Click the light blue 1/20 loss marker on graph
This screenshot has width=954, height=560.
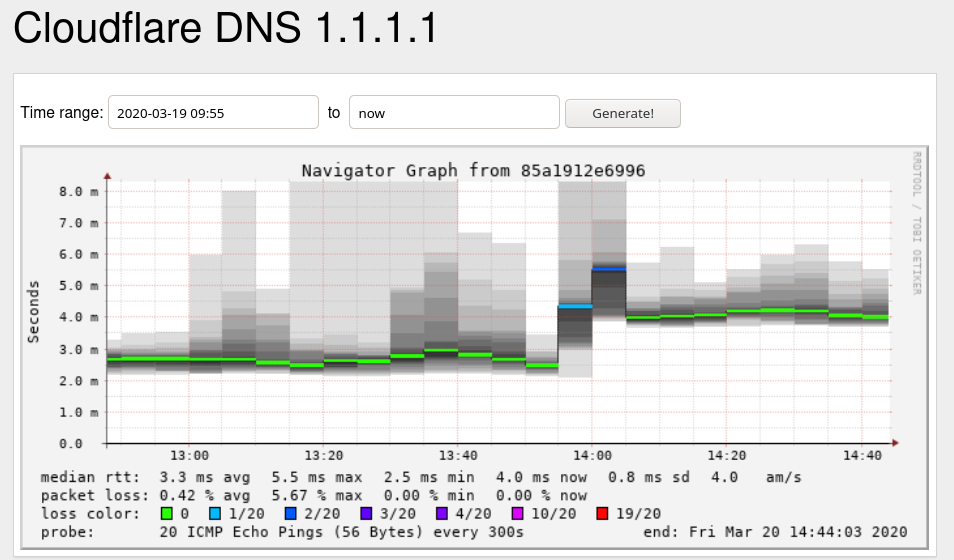pyautogui.click(x=575, y=306)
